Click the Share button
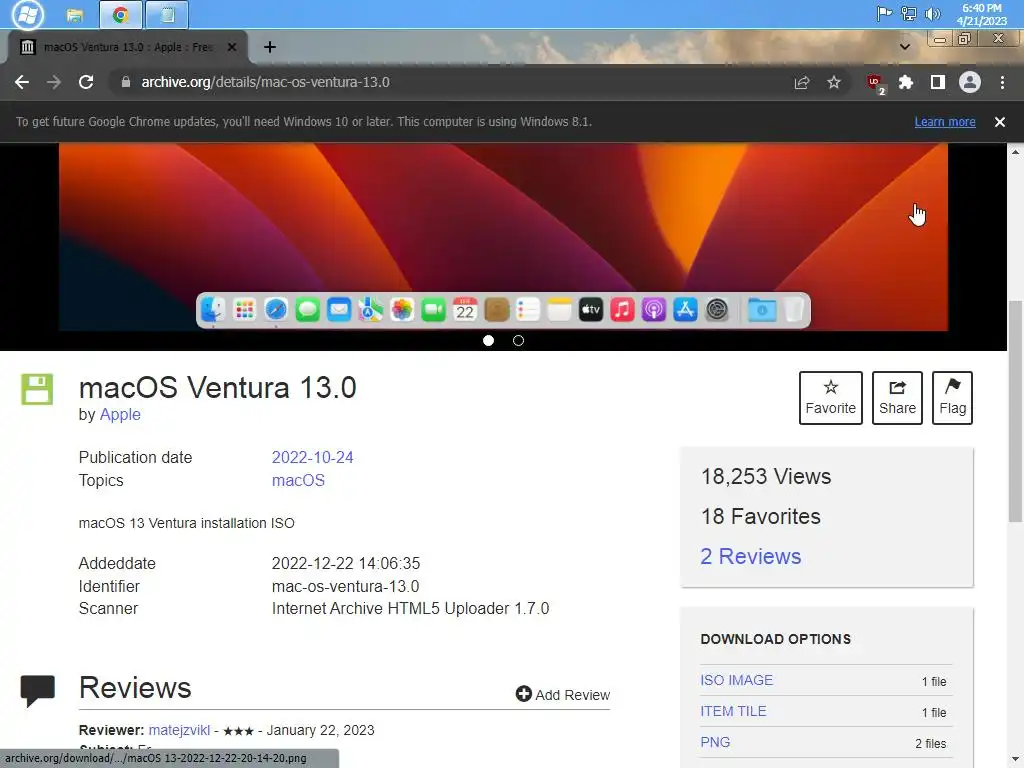 [x=897, y=398]
